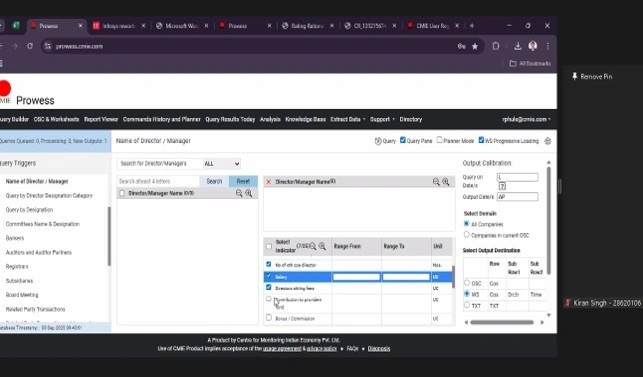
Task: Click the Reset button
Action: click(x=243, y=181)
